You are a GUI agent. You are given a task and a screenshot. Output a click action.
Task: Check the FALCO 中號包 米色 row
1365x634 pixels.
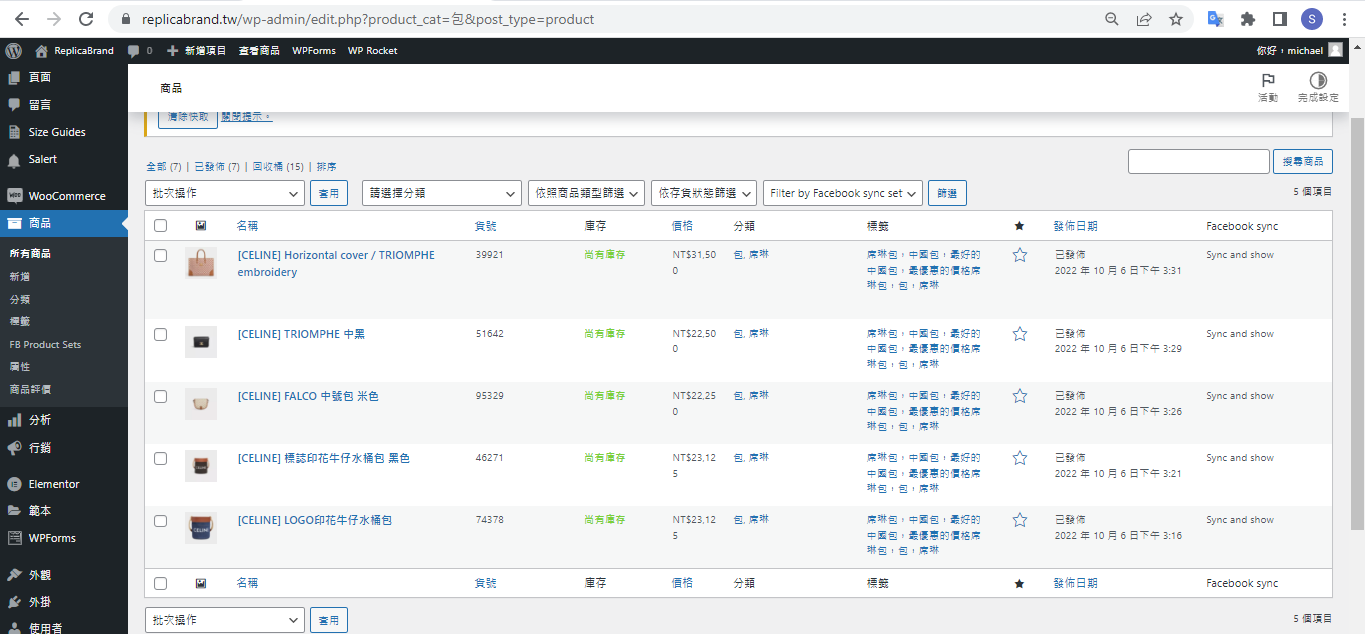160,396
